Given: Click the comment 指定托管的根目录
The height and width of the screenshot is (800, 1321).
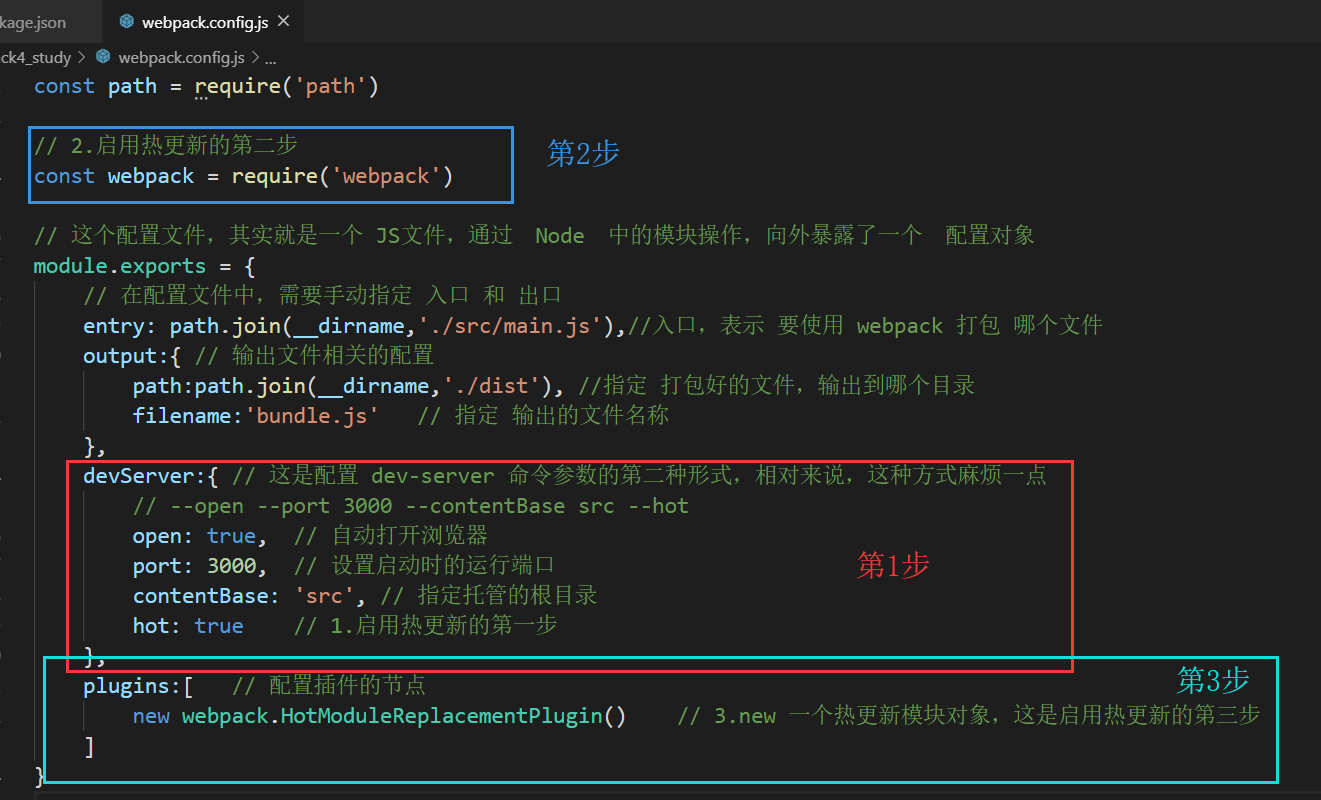Looking at the screenshot, I should click(489, 596).
